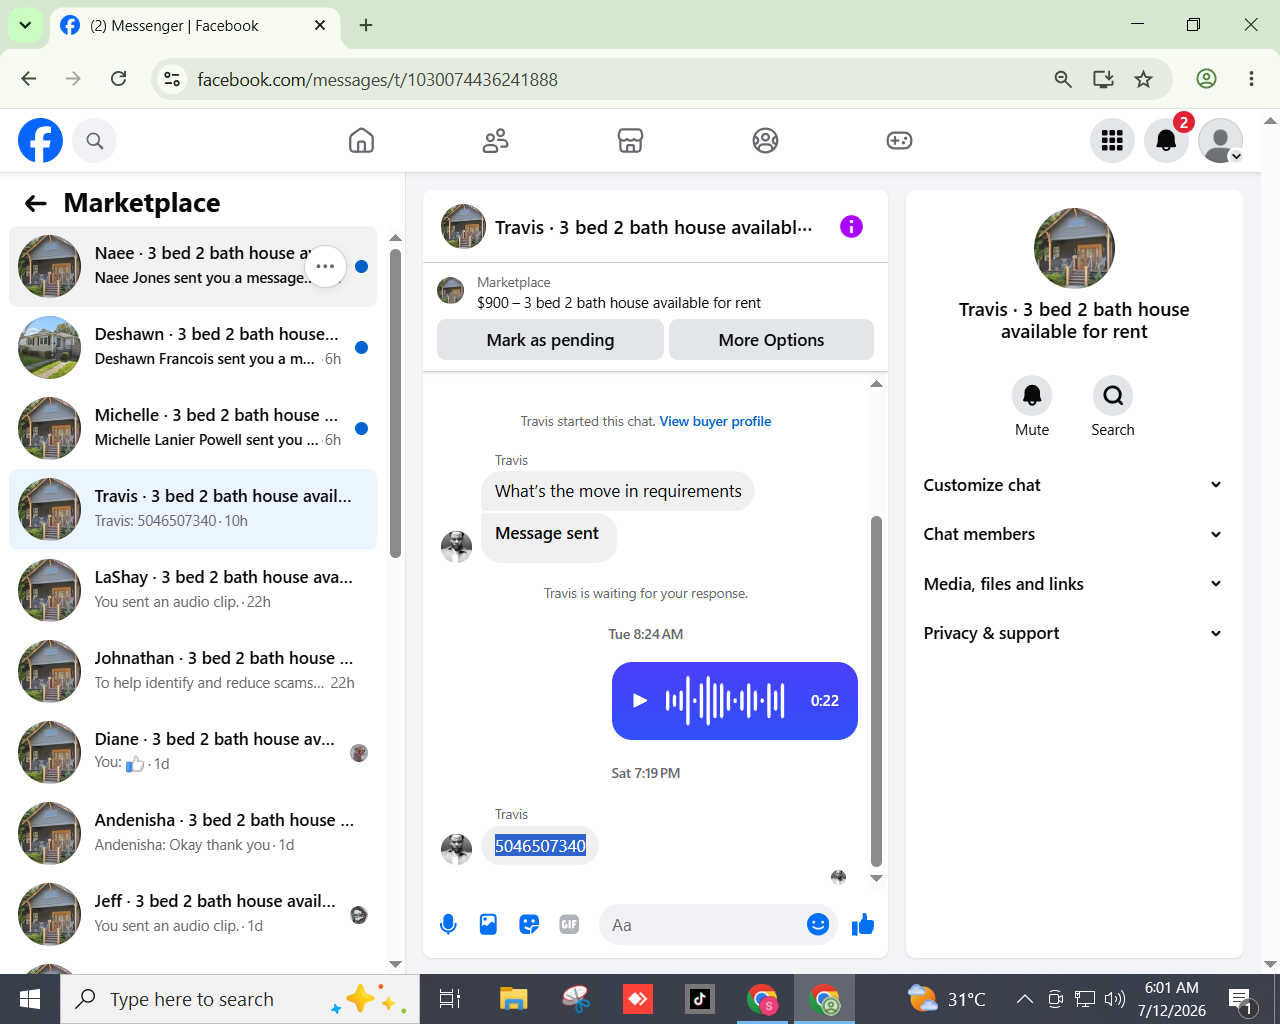
Task: Open the Facebook menu grid icon
Action: (1112, 141)
